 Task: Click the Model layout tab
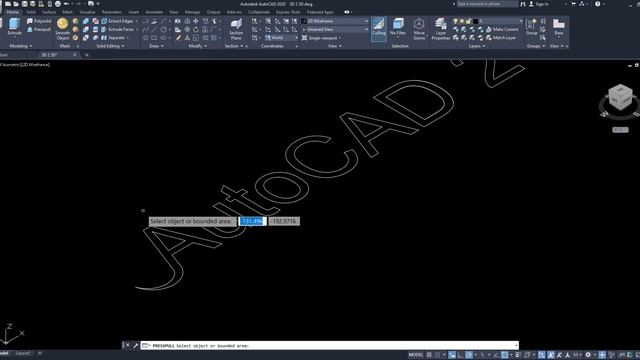pos(4,353)
